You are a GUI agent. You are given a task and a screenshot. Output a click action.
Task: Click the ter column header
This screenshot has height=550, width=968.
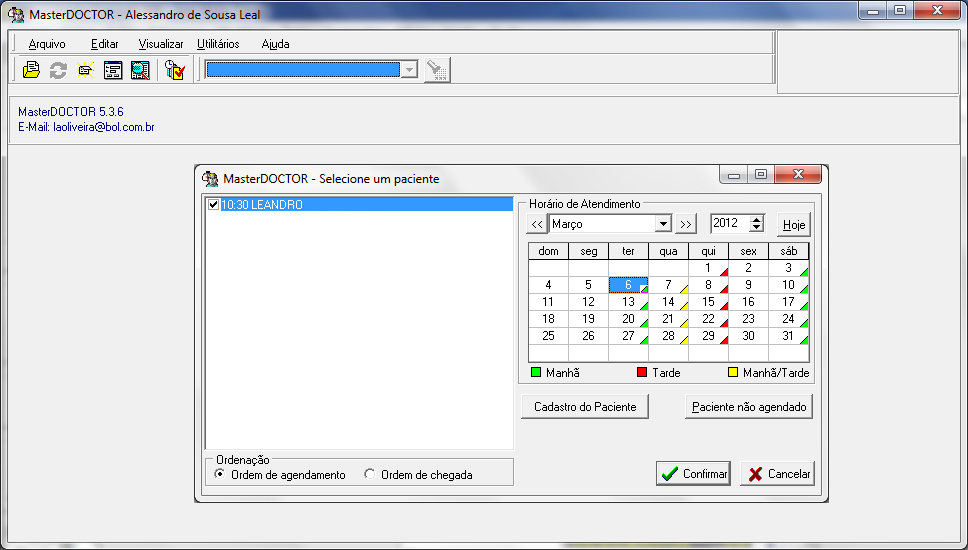628,251
